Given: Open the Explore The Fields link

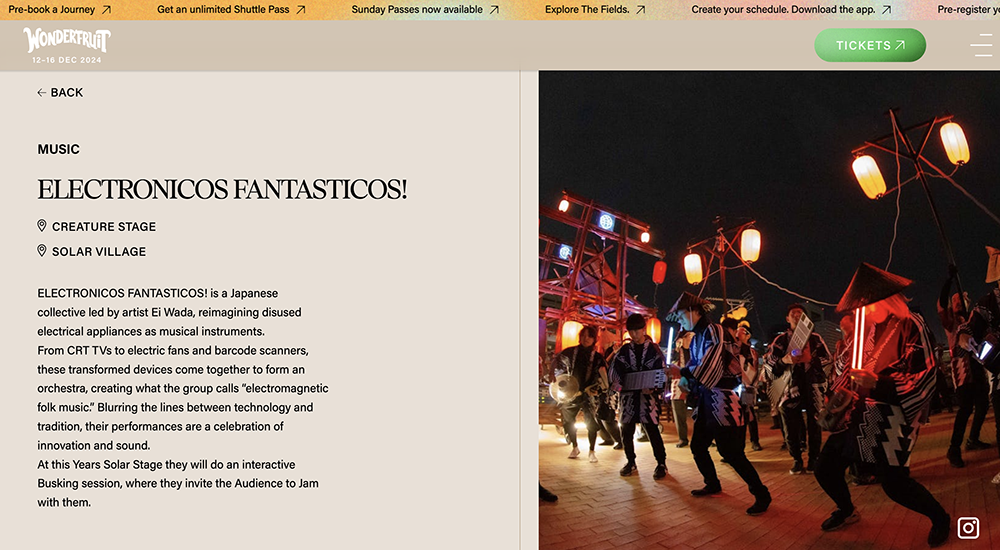Looking at the screenshot, I should tap(595, 10).
